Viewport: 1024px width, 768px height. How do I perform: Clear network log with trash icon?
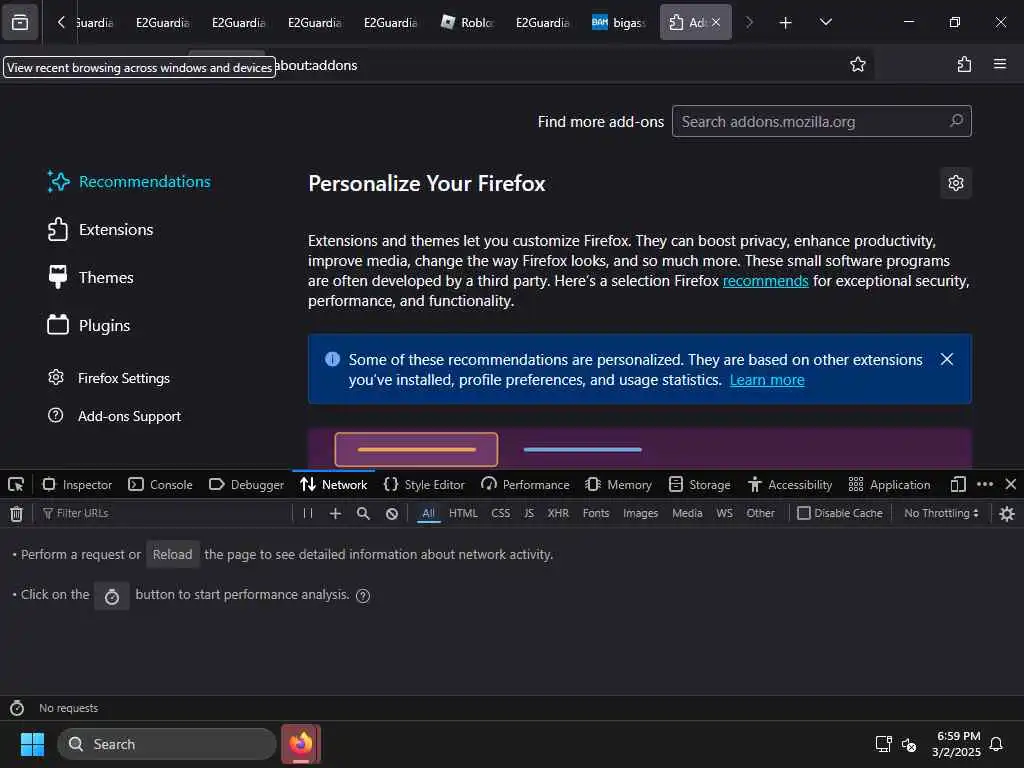pyautogui.click(x=16, y=514)
